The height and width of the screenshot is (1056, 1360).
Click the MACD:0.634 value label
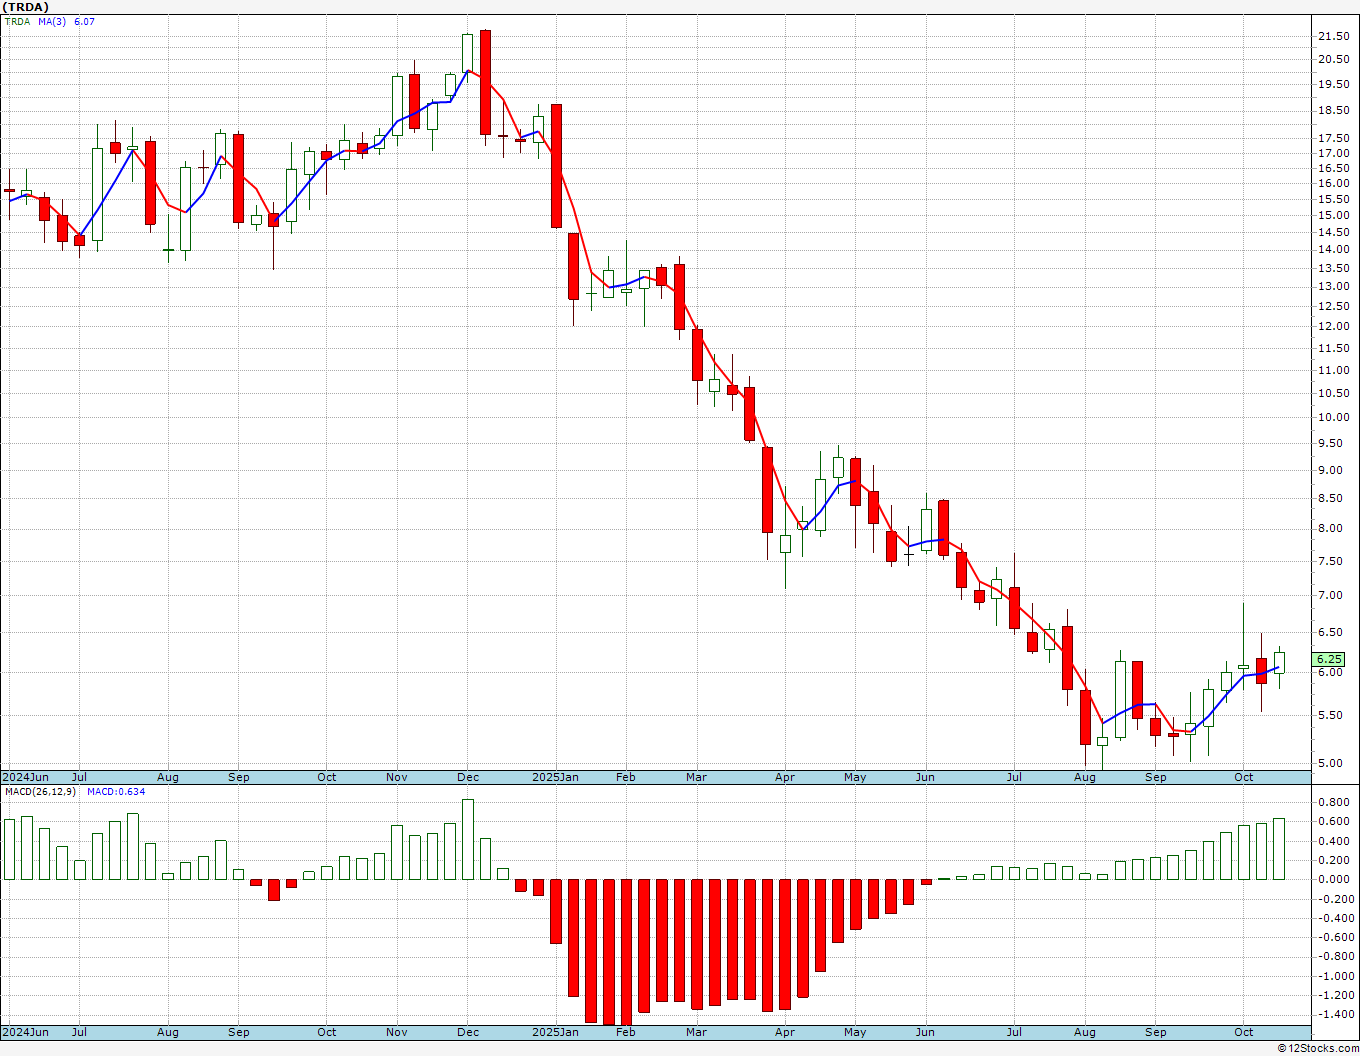click(x=116, y=792)
